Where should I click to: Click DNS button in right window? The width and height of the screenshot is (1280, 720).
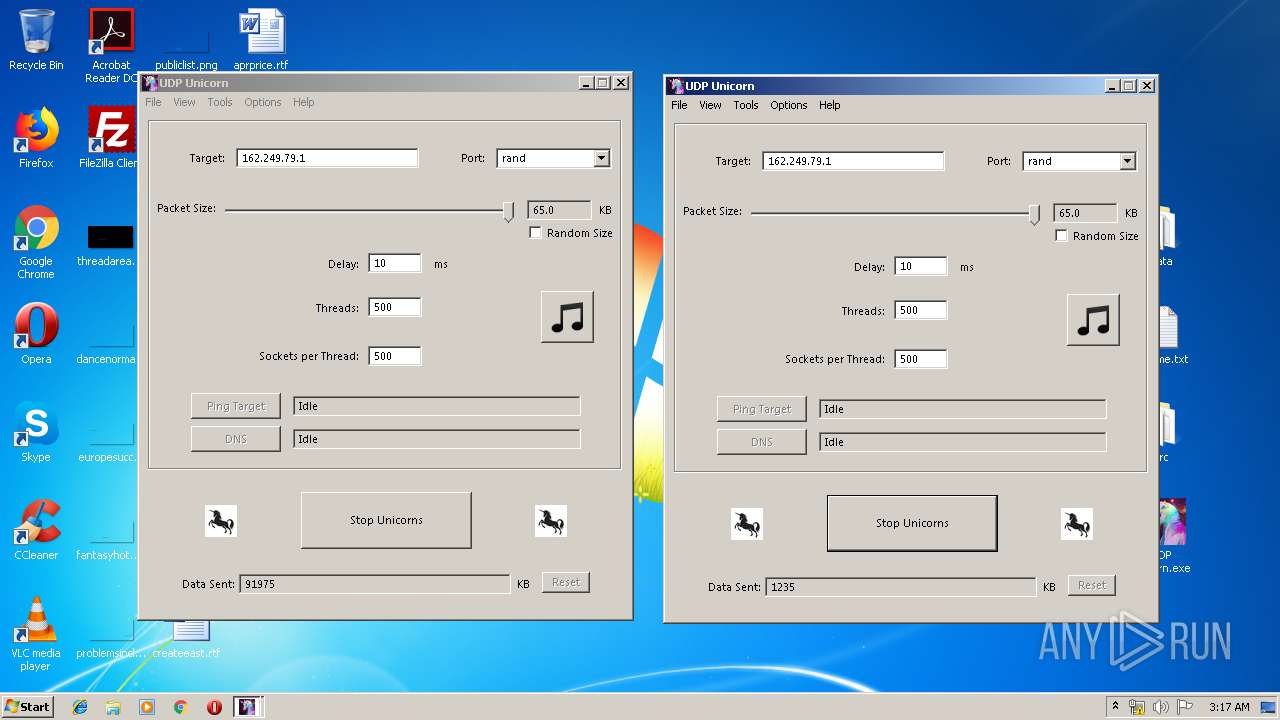click(762, 442)
